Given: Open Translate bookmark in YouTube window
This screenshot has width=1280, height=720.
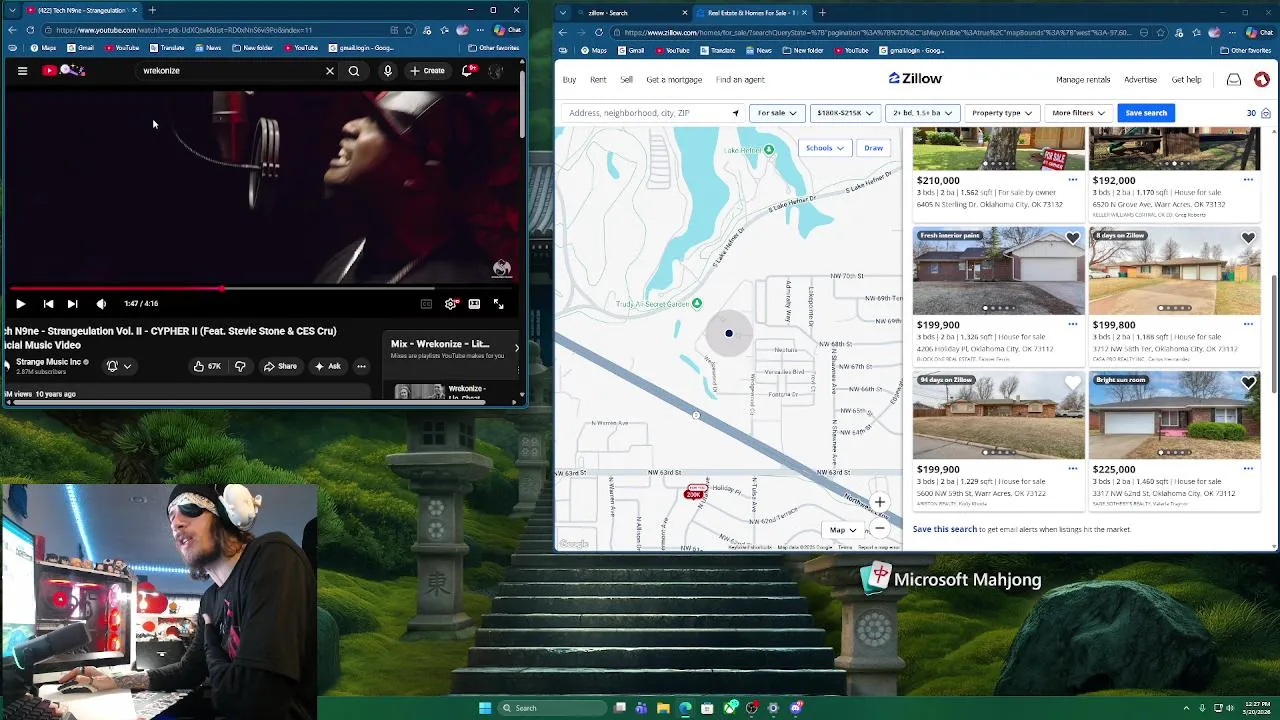Looking at the screenshot, I should pyautogui.click(x=167, y=48).
